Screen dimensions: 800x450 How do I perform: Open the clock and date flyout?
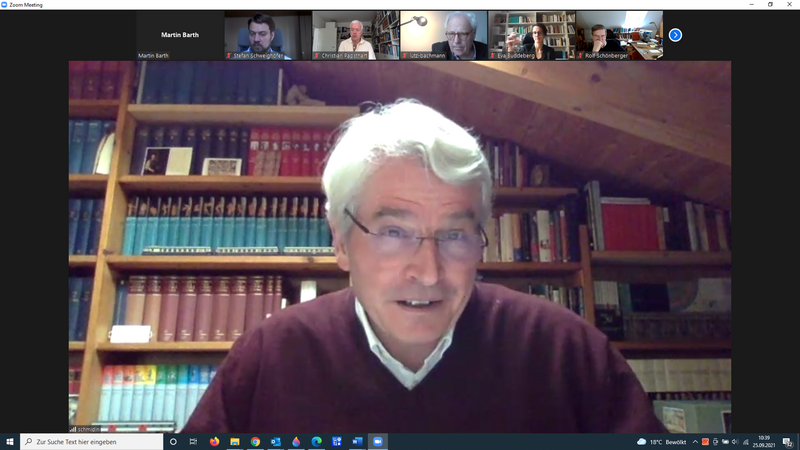765,441
